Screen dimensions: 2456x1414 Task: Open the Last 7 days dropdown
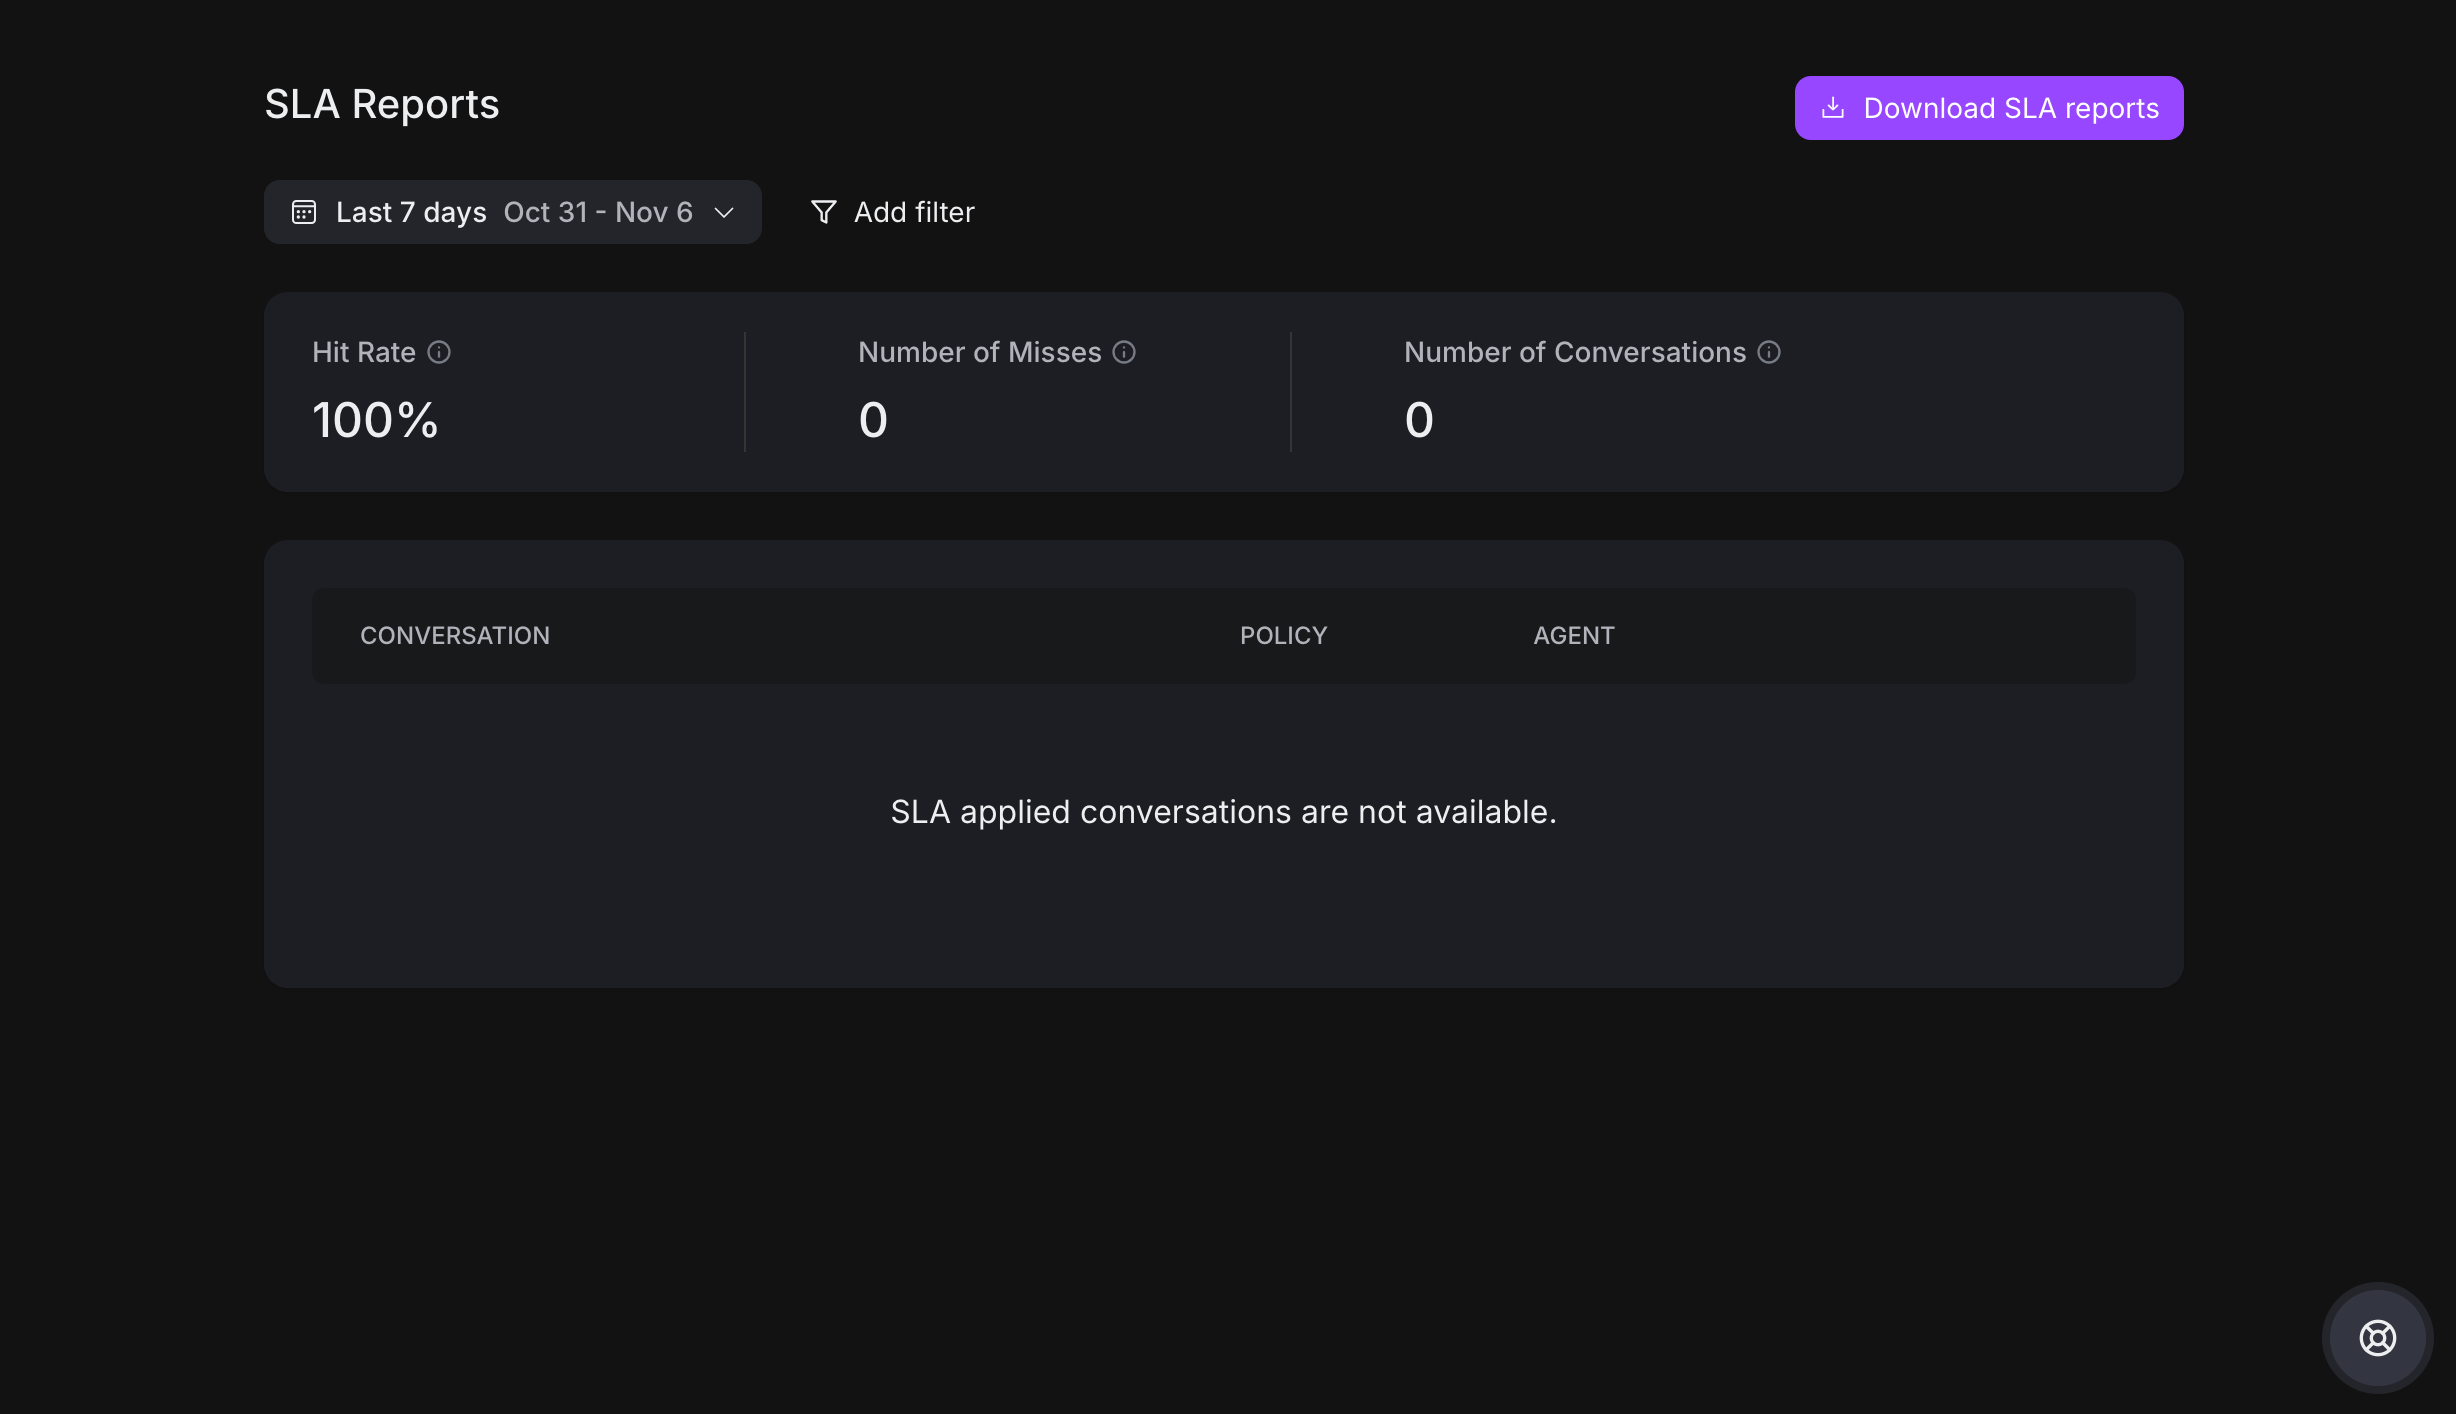point(411,212)
